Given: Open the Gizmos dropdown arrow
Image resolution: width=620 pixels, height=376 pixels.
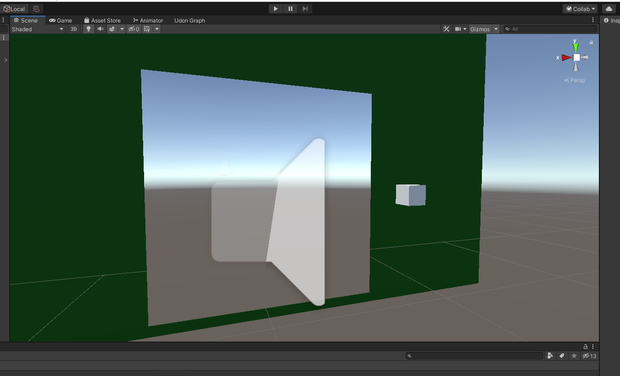Looking at the screenshot, I should [496, 29].
